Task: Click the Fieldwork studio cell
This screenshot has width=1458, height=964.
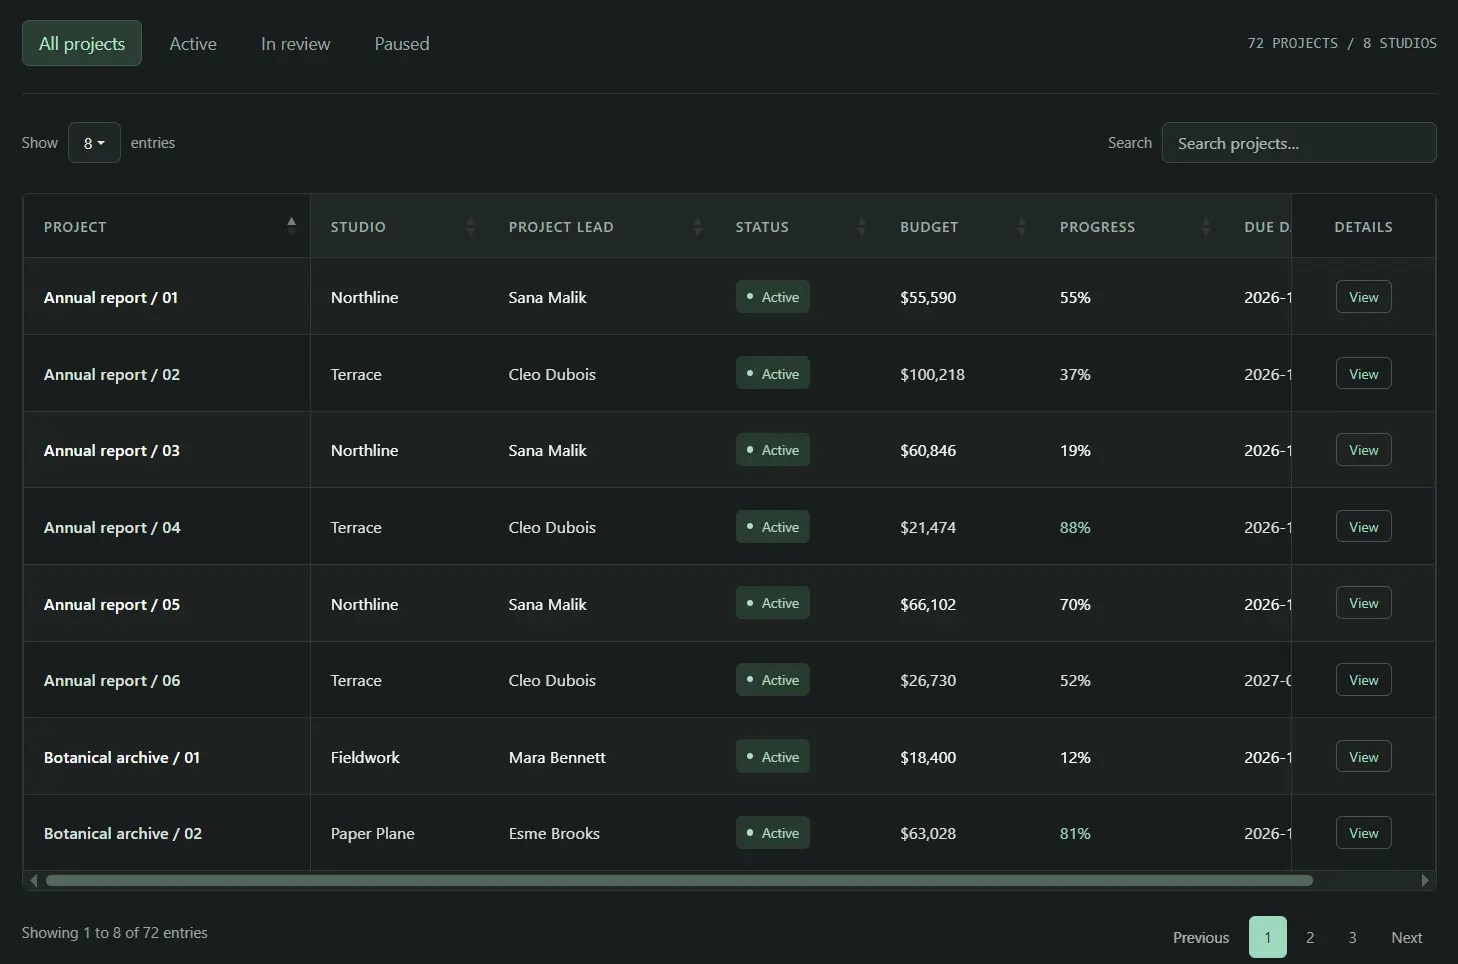Action: tap(365, 757)
